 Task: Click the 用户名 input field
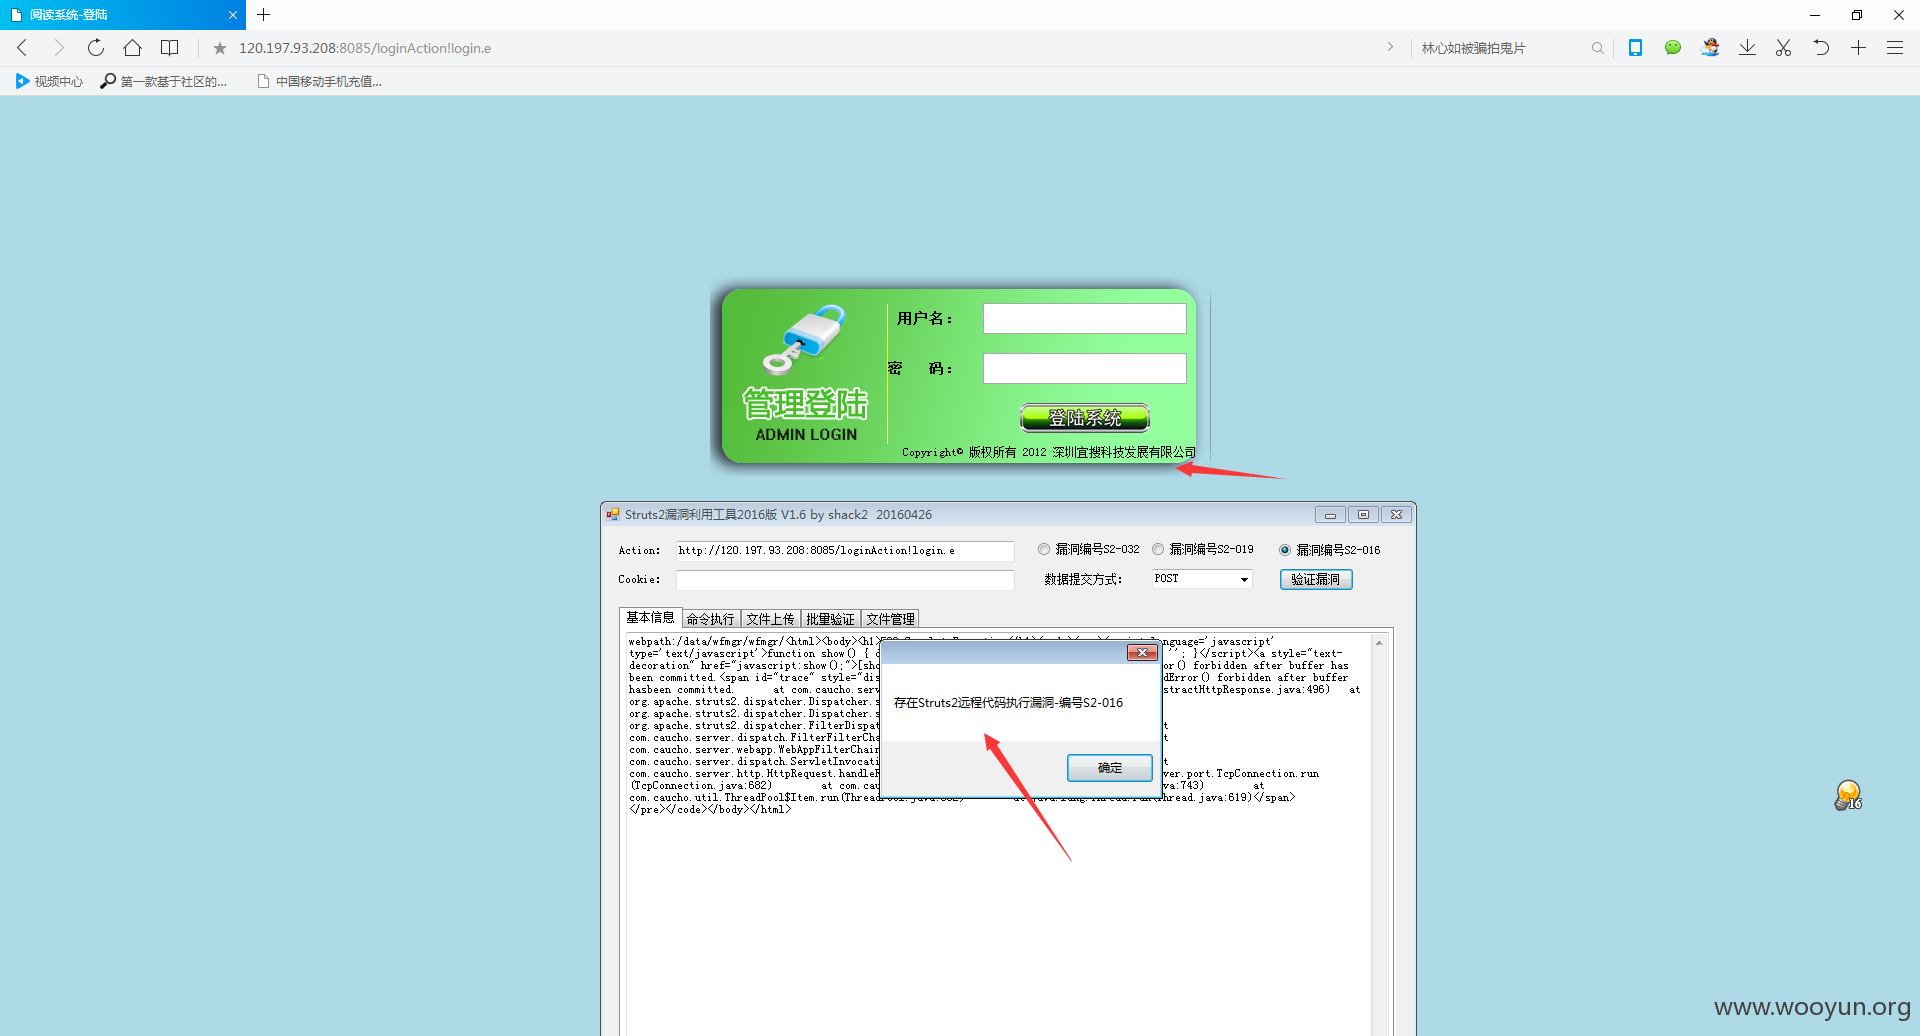(1085, 319)
